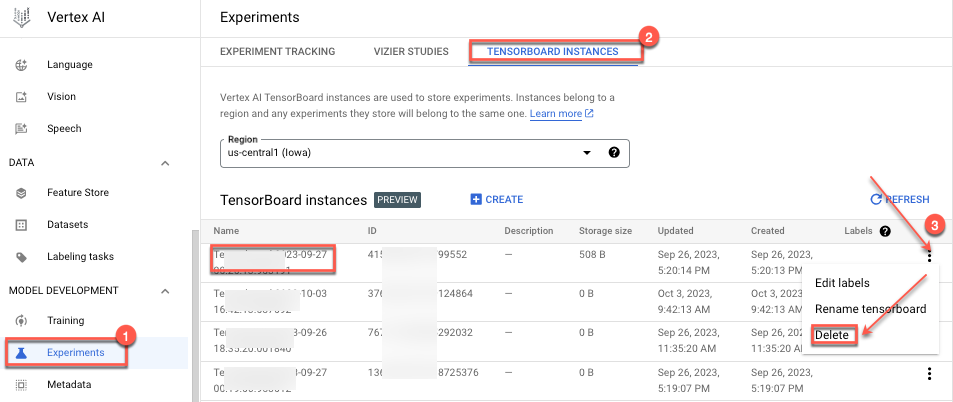Select the Speech icon in sidebar

21,129
